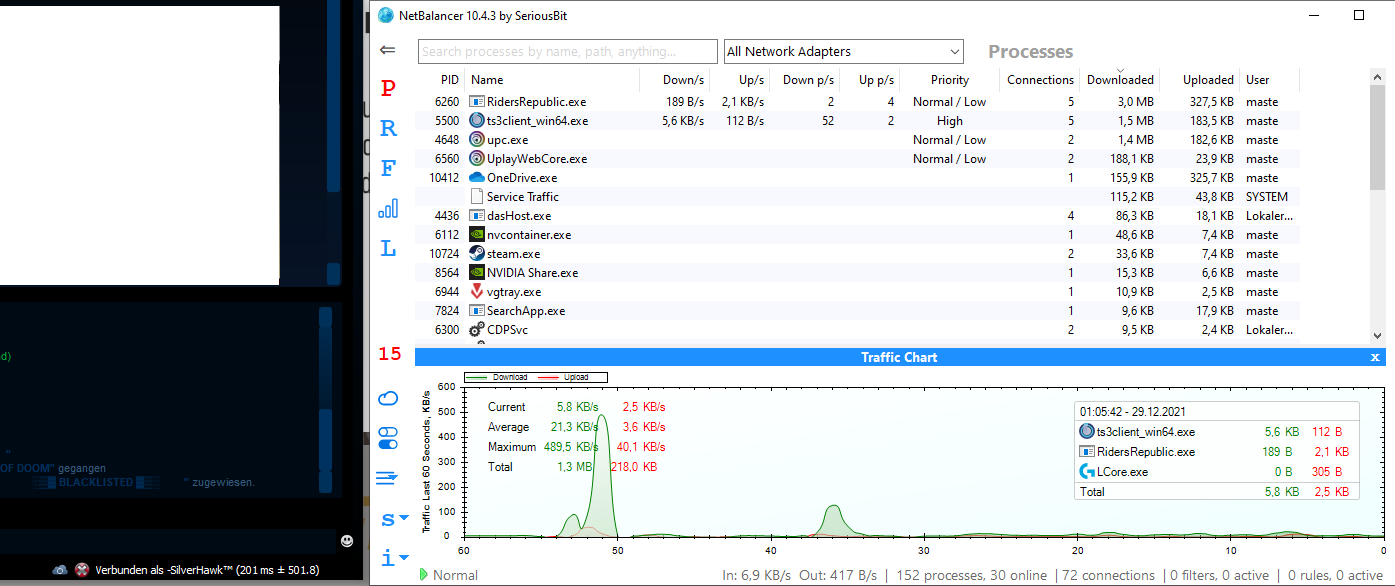Click the Normal status play indicator
Image resolution: width=1395 pixels, height=586 pixels.
click(x=424, y=575)
